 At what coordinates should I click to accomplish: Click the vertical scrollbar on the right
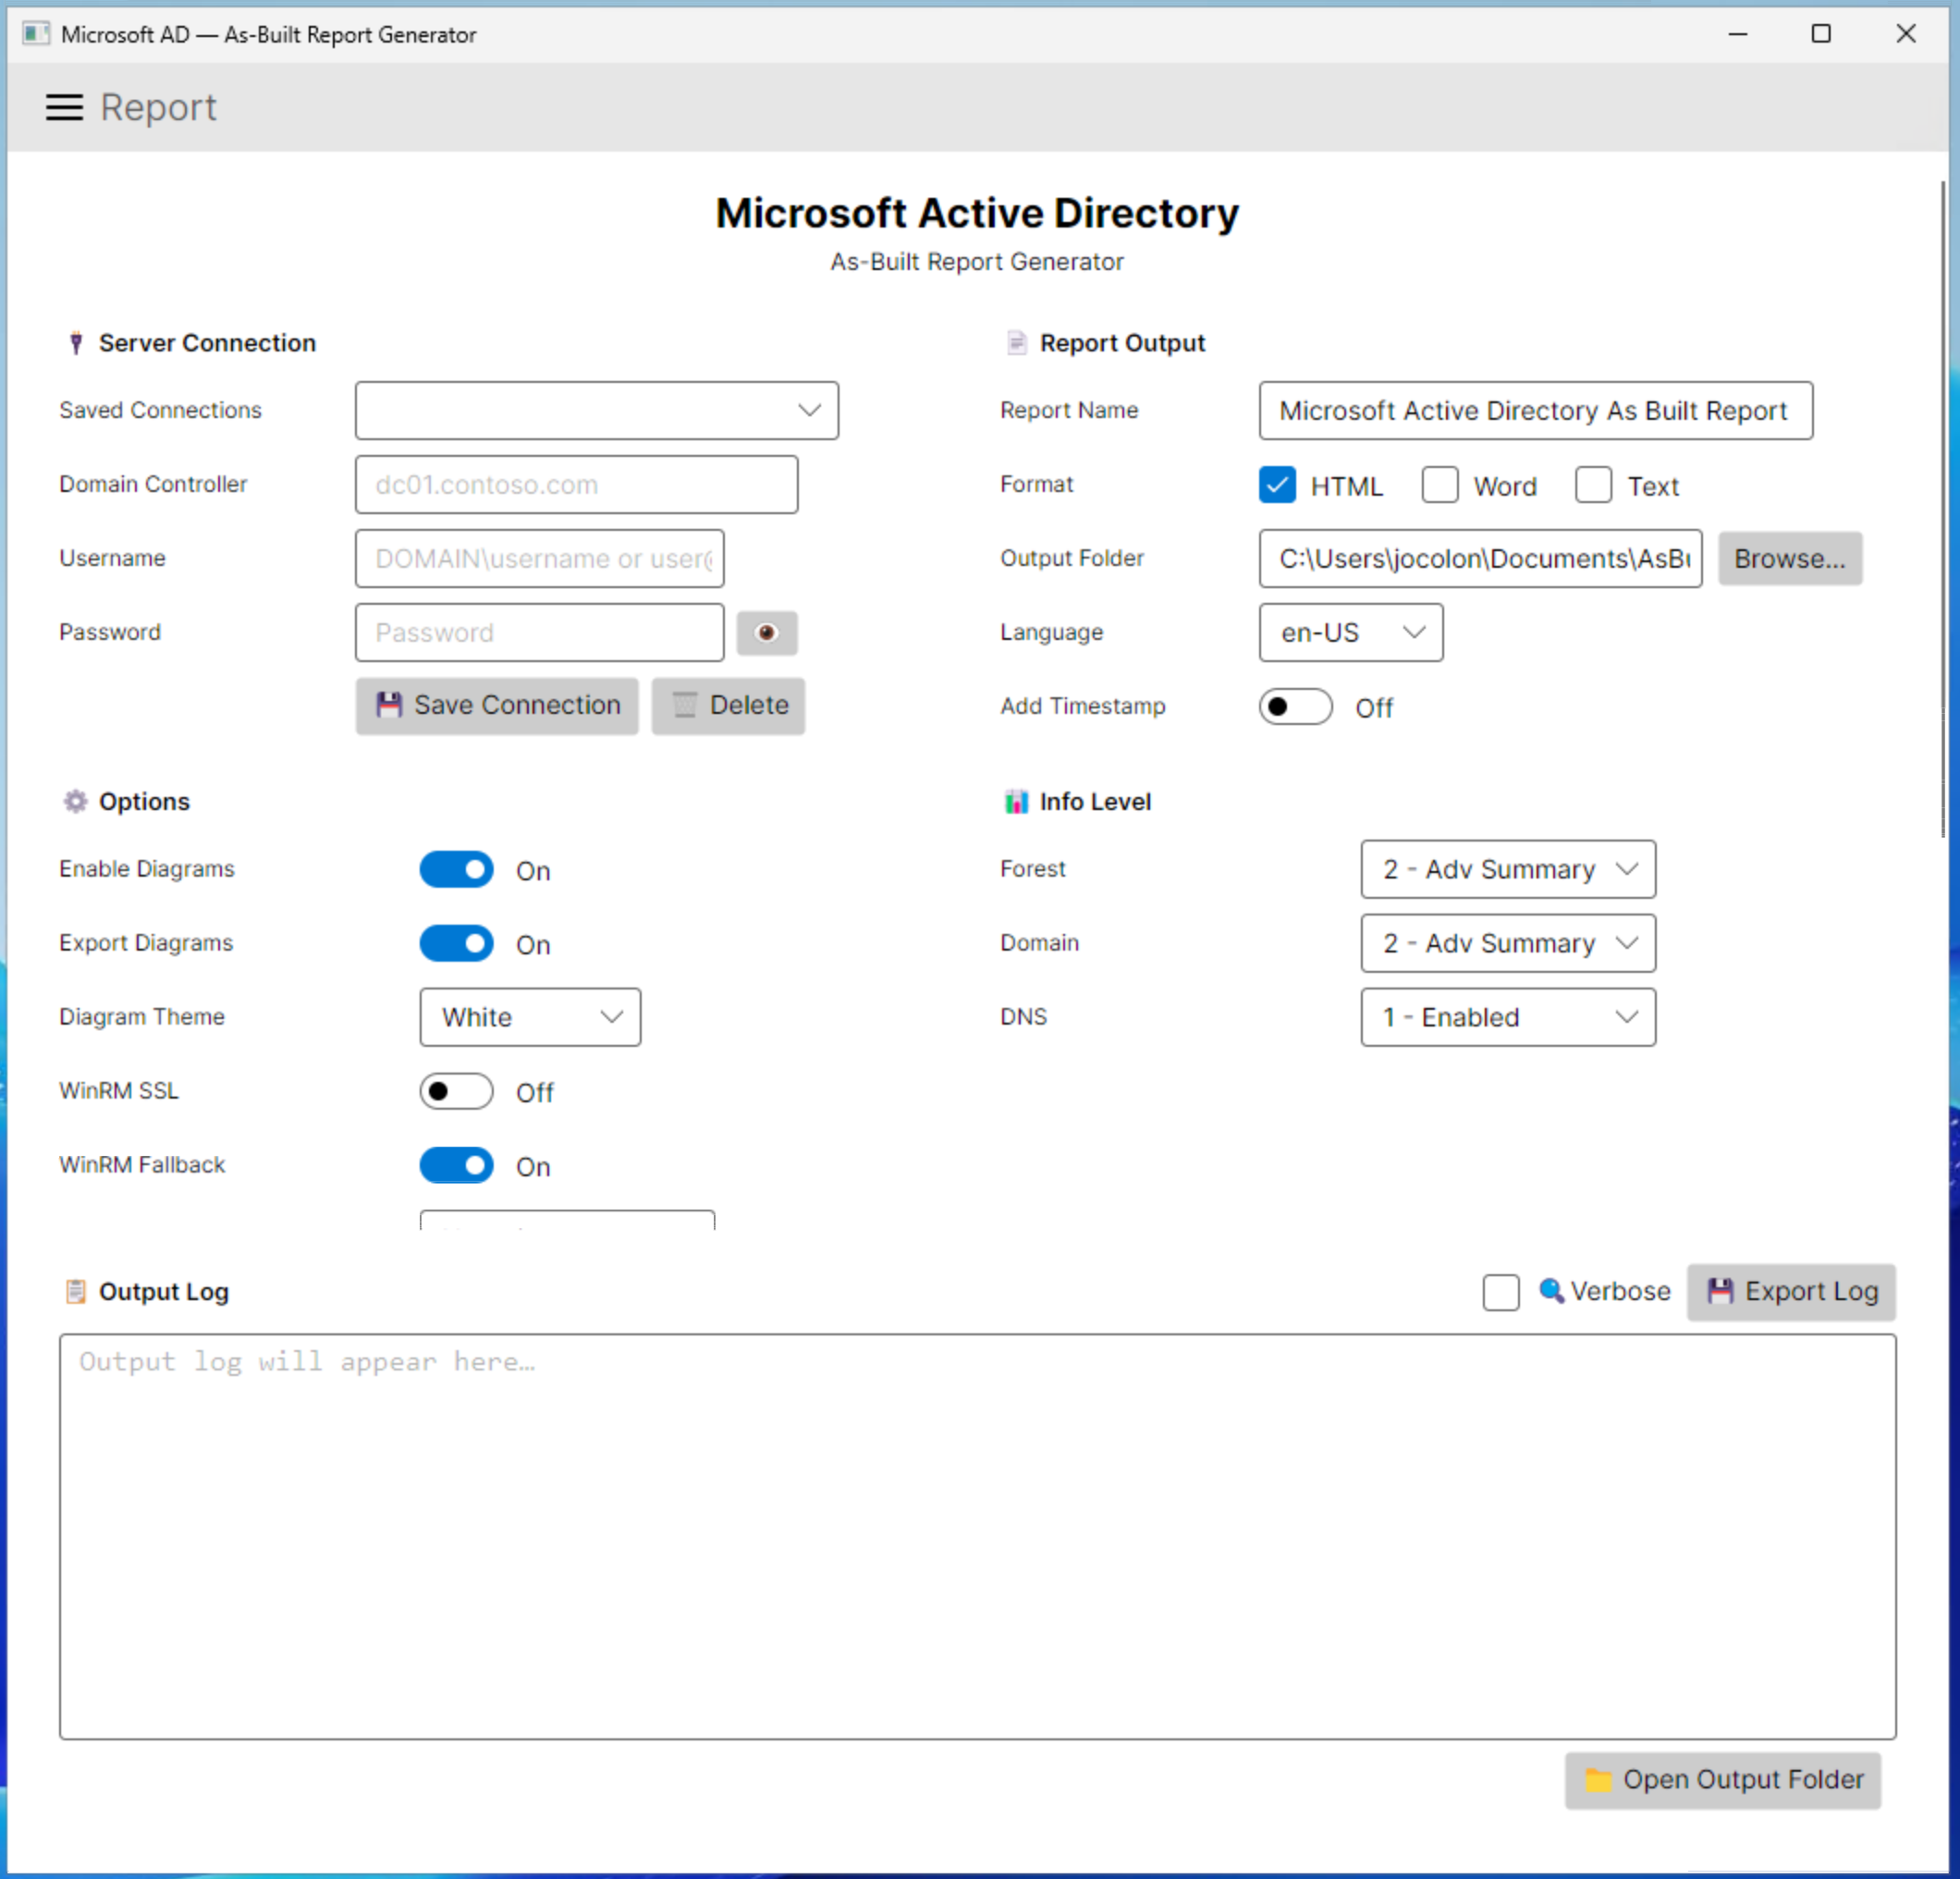point(1943,508)
